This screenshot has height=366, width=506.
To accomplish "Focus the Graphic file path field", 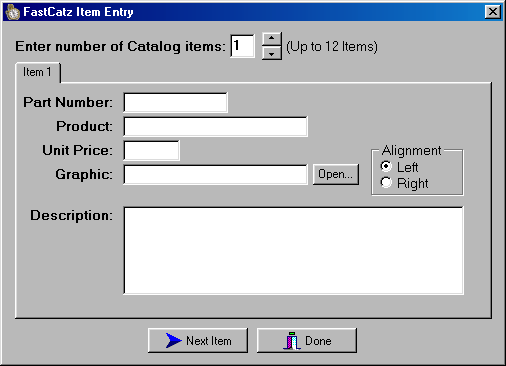I will [215, 174].
